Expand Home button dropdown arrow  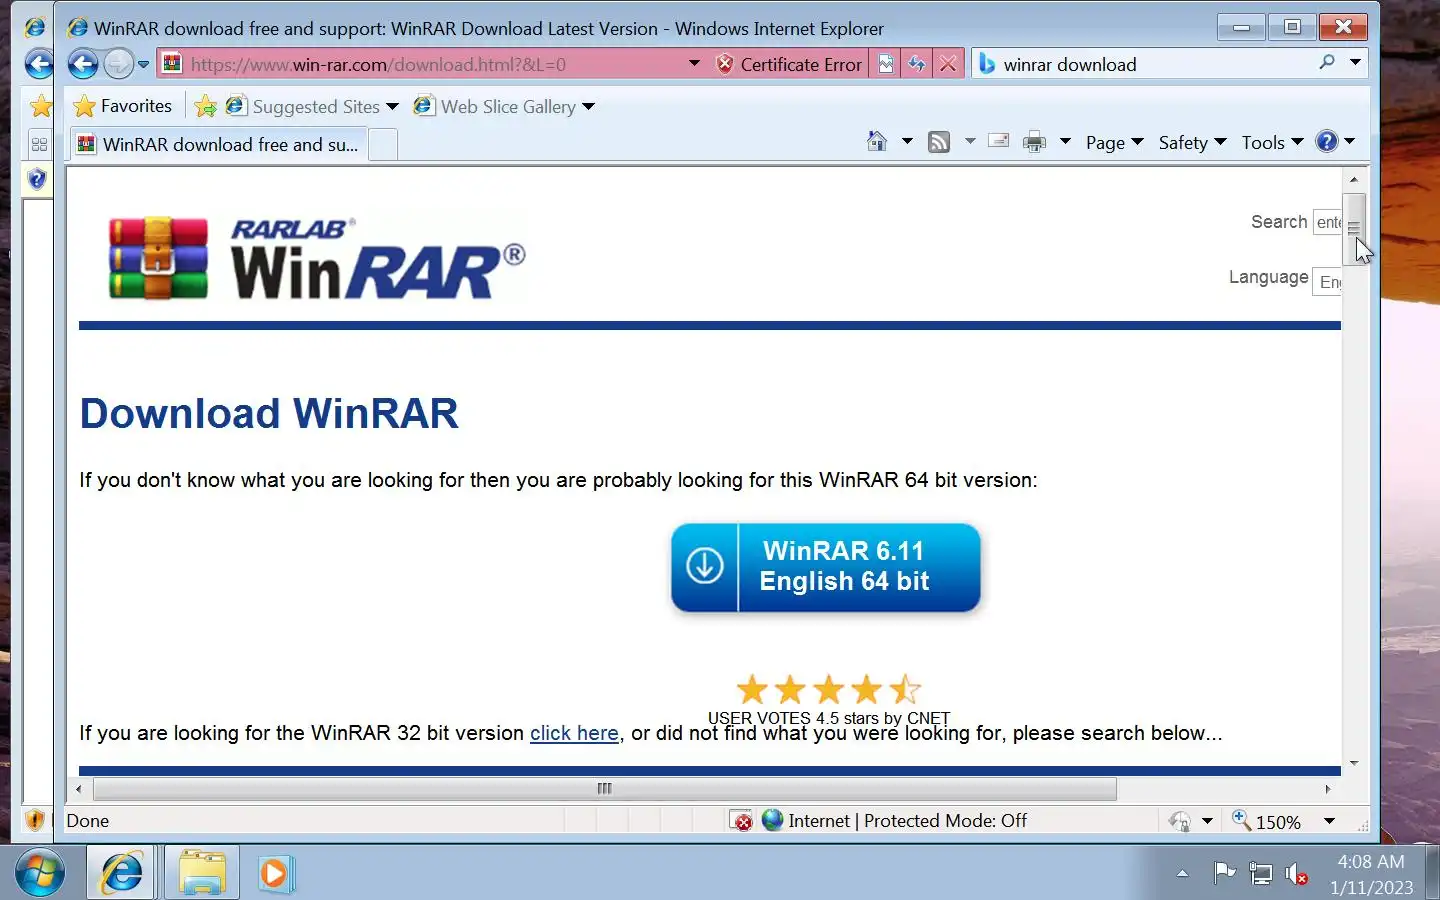907,142
